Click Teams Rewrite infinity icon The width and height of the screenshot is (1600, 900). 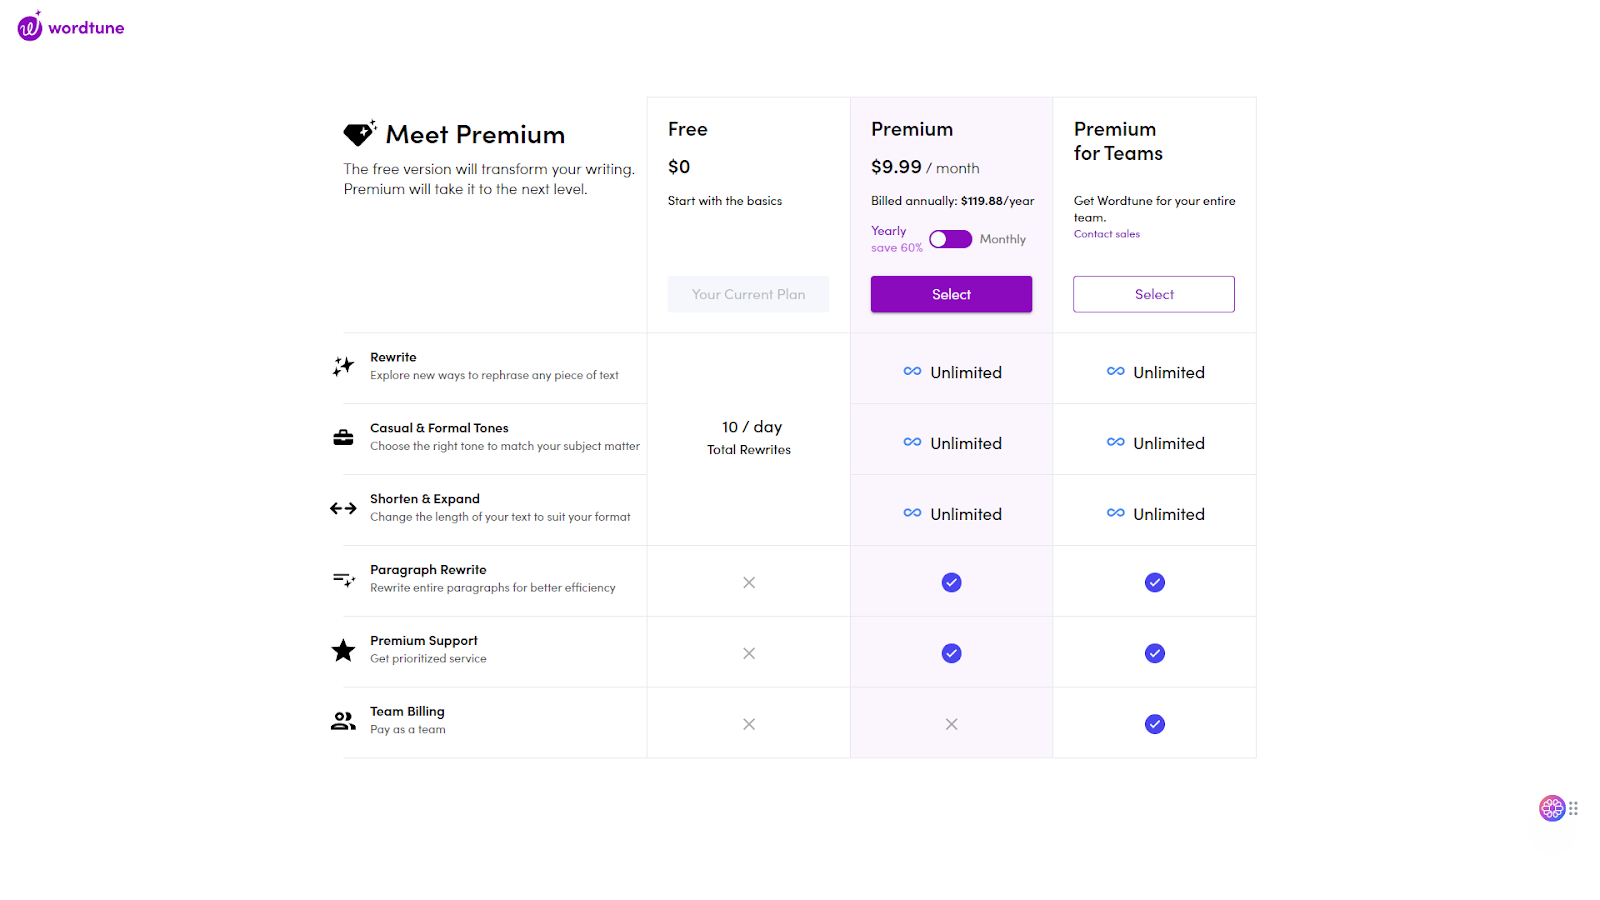1116,371
